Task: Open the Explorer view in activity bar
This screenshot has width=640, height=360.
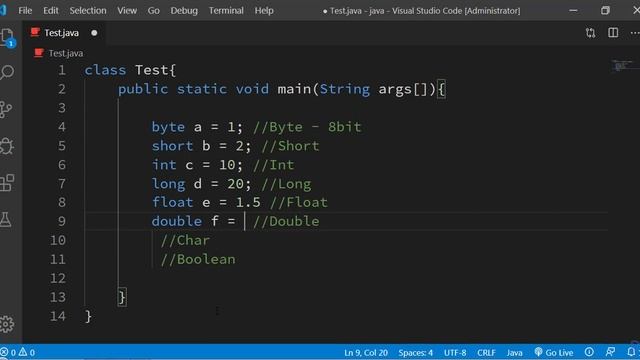Action: click(7, 38)
